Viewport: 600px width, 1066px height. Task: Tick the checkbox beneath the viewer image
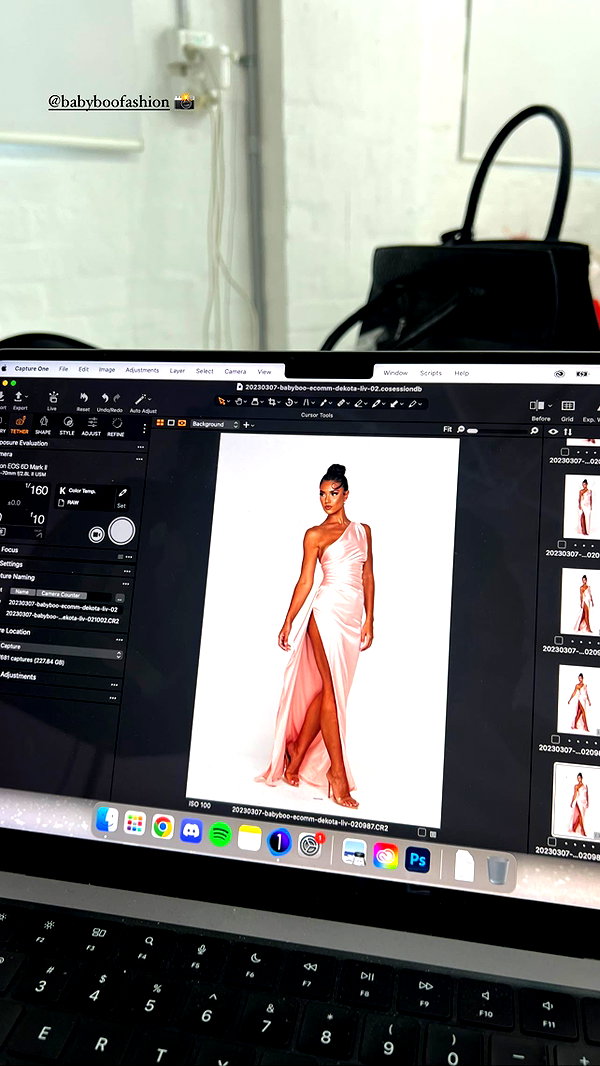coord(421,832)
